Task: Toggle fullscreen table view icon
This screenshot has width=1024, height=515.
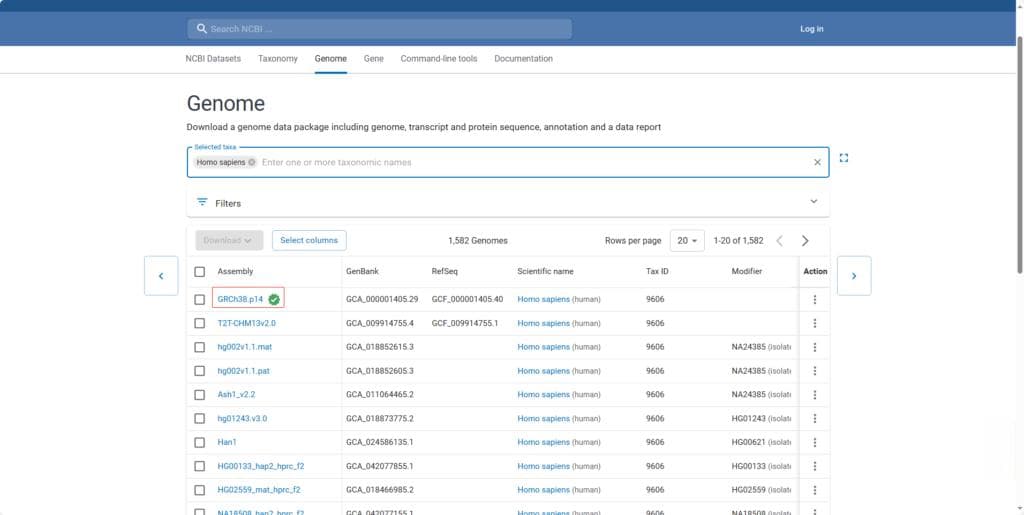Action: (844, 158)
